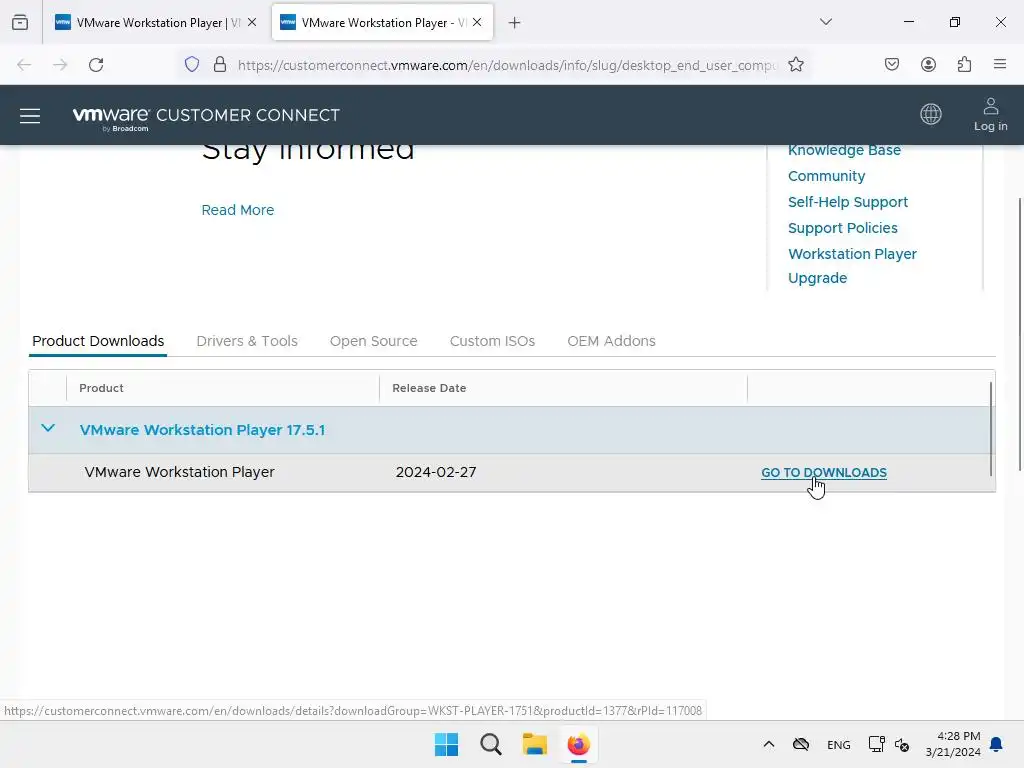1024x768 pixels.
Task: Click VMware Workstation Player product cell
Action: click(x=179, y=472)
